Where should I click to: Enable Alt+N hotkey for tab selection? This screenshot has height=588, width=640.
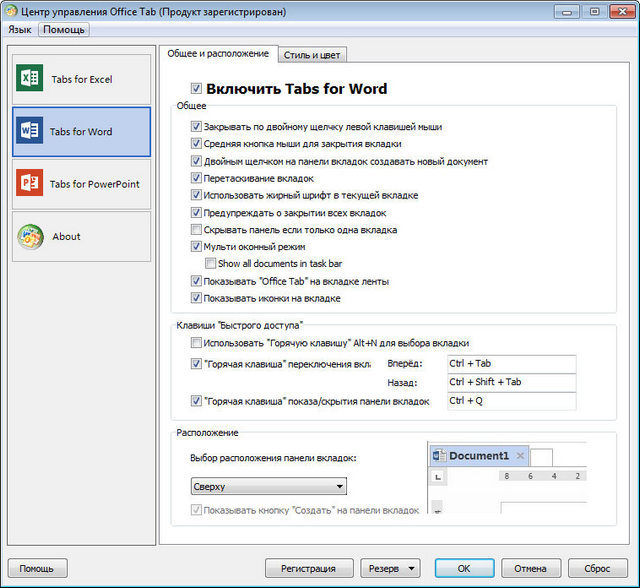coord(196,343)
